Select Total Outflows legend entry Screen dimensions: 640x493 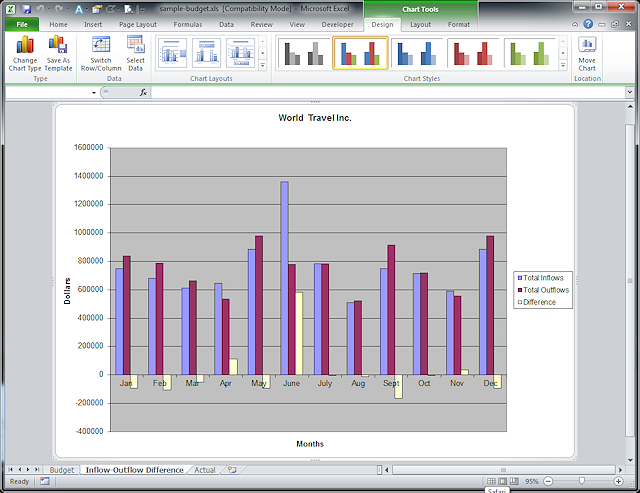pos(543,290)
